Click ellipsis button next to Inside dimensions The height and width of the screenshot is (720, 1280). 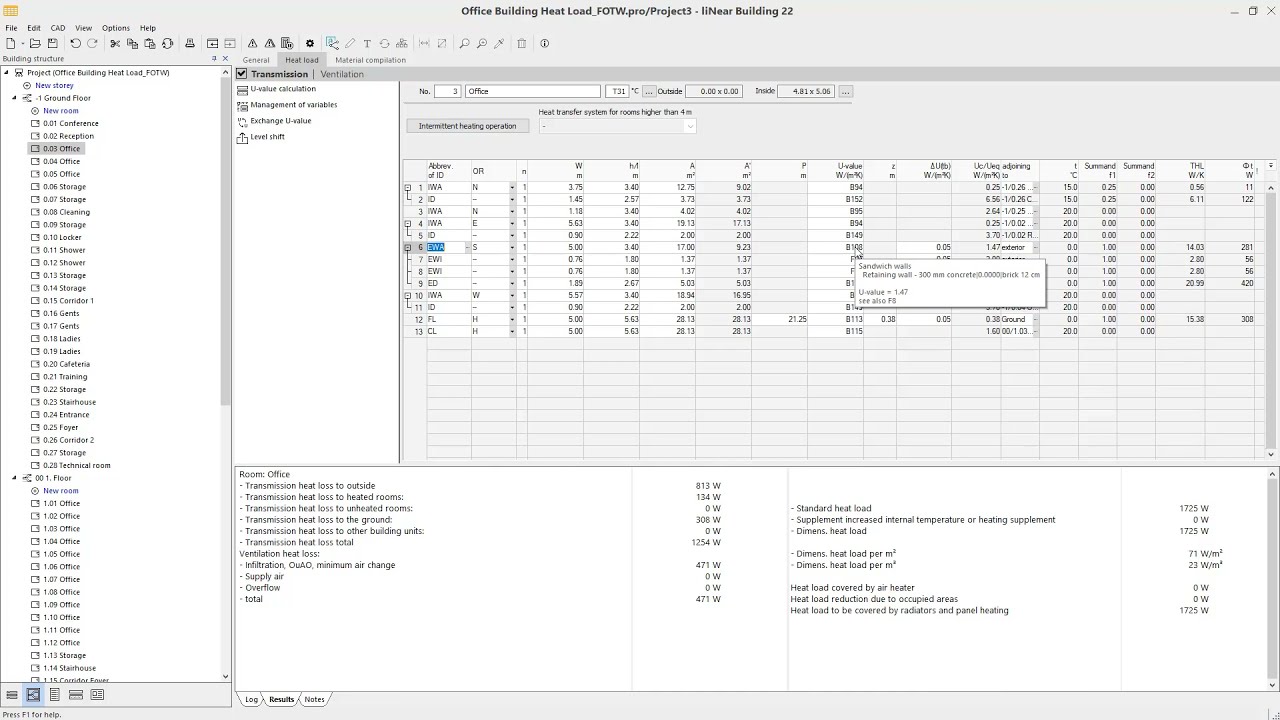(845, 91)
